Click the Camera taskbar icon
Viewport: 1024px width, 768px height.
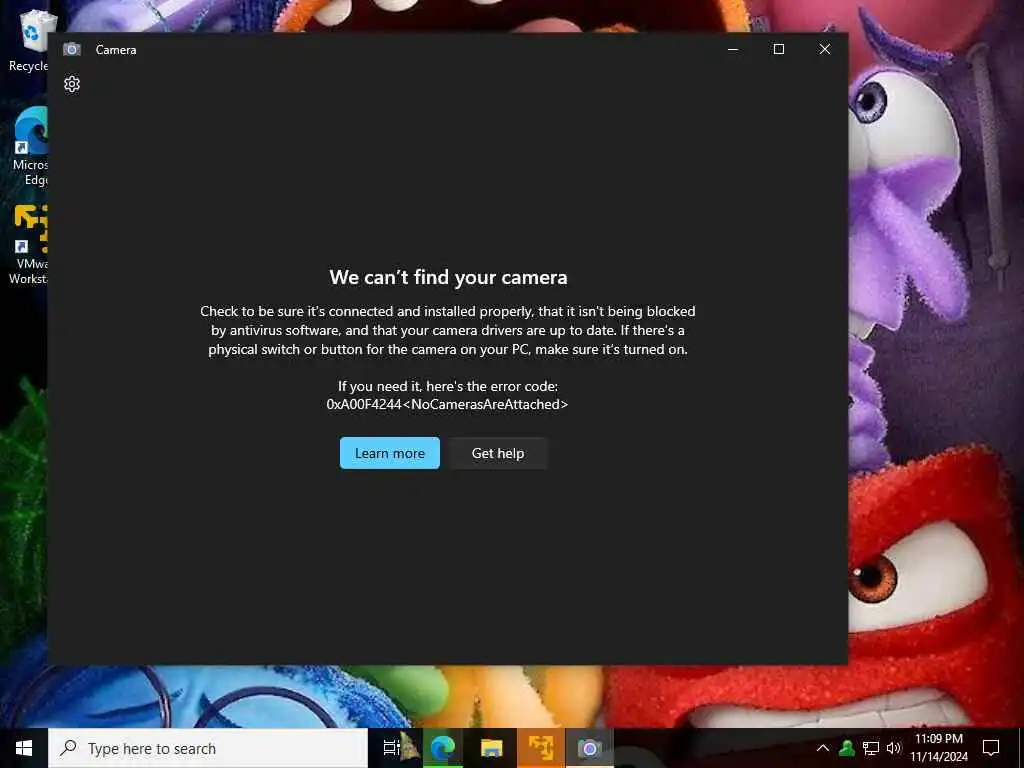click(x=589, y=748)
